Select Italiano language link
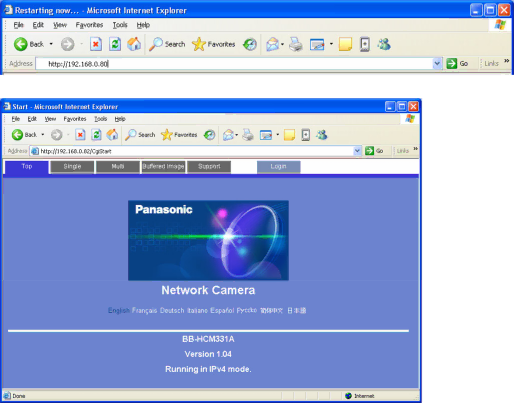Screen dimensions: 514x403 197,310
